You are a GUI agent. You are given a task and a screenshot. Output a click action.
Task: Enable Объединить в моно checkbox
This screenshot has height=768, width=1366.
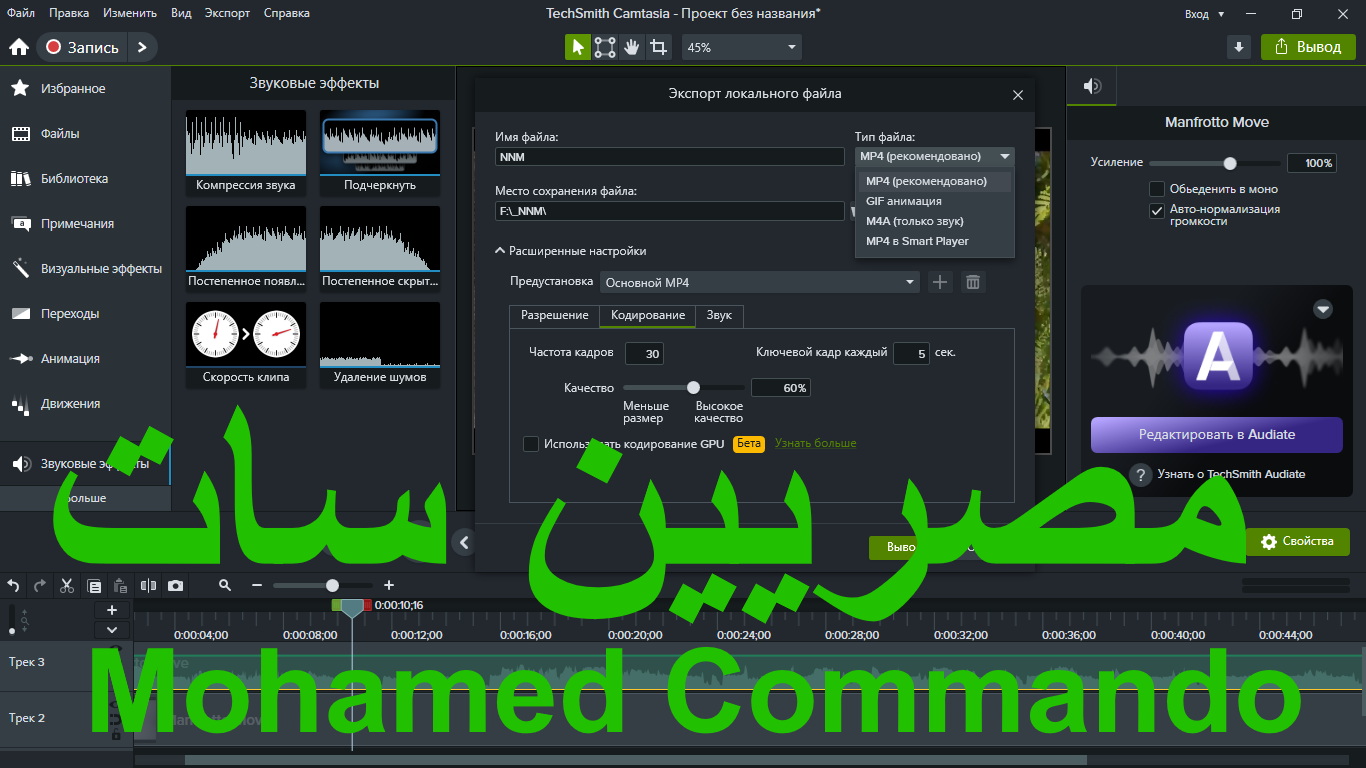pos(1157,189)
